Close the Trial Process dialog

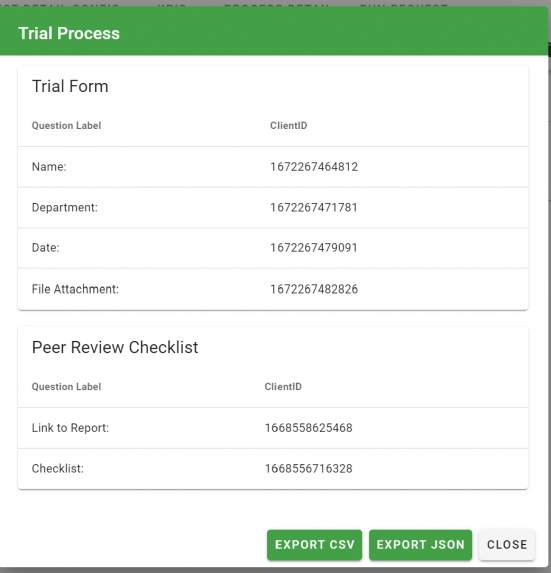[x=507, y=544]
